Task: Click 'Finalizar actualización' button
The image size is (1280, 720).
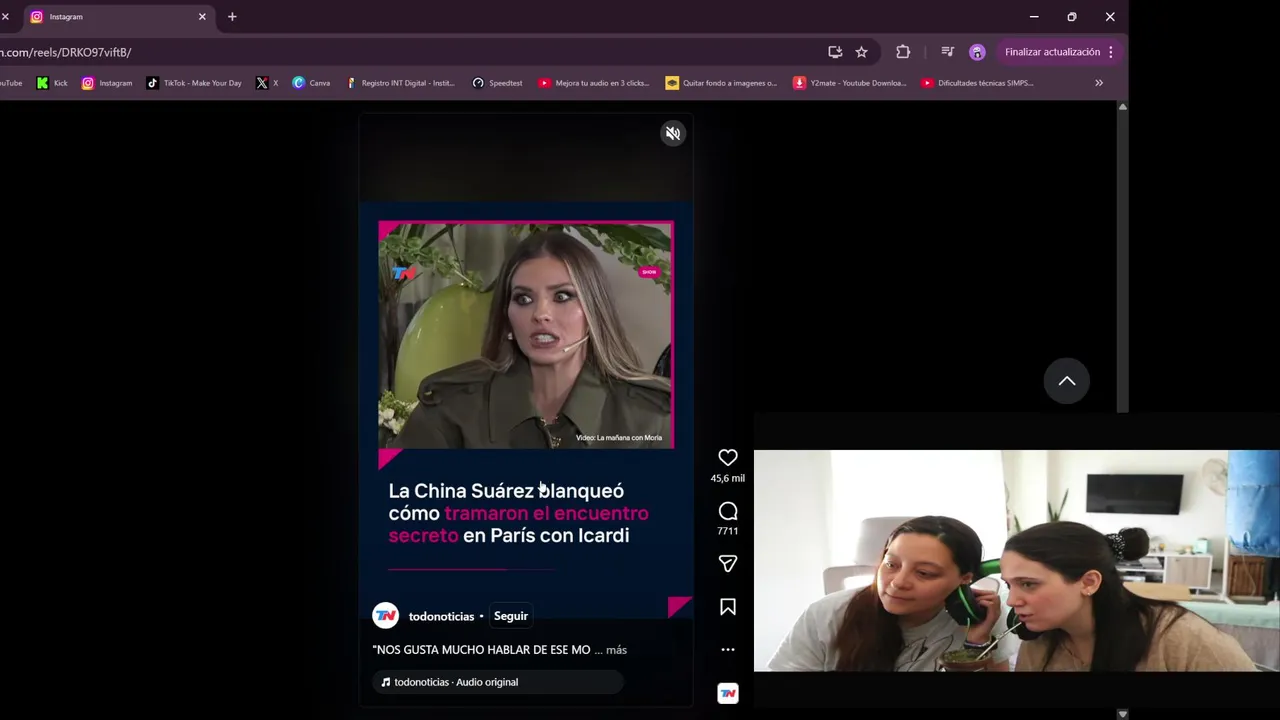Action: [1052, 52]
